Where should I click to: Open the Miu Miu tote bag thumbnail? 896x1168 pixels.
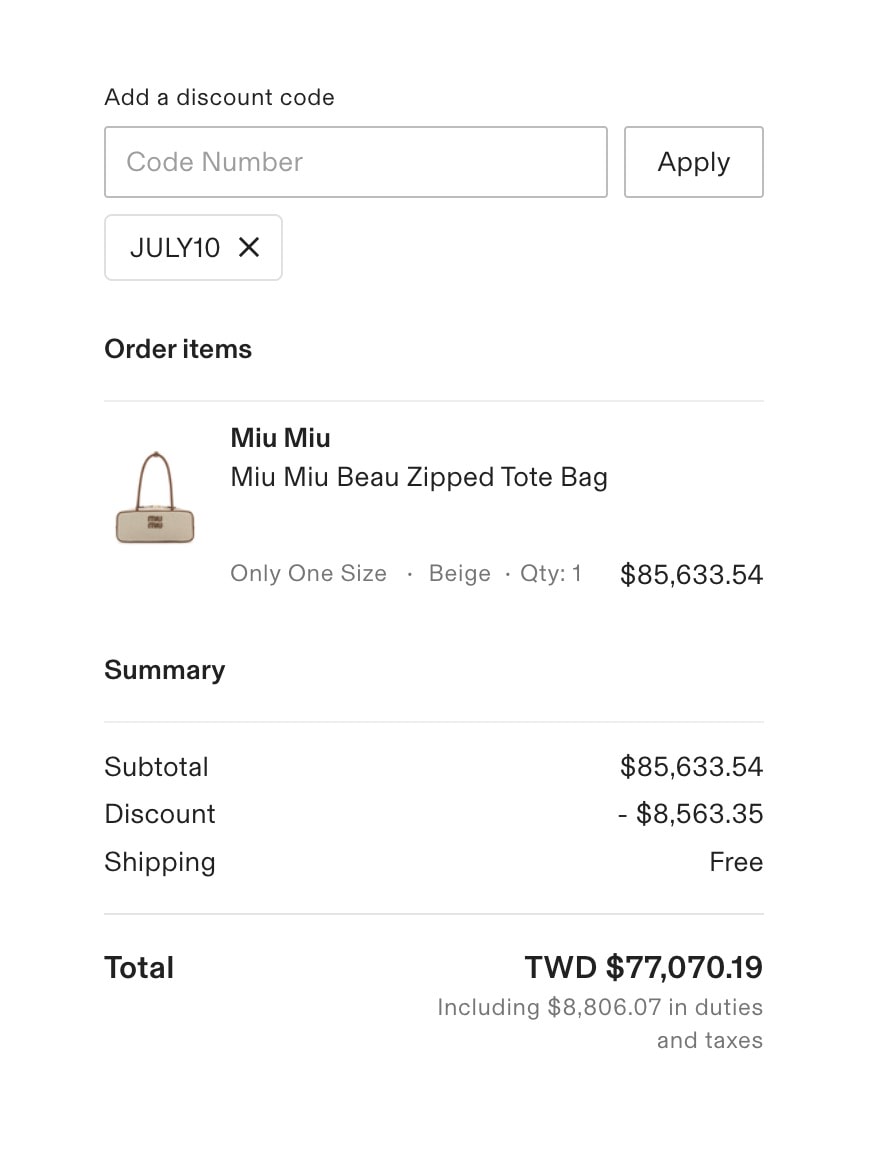coord(155,497)
